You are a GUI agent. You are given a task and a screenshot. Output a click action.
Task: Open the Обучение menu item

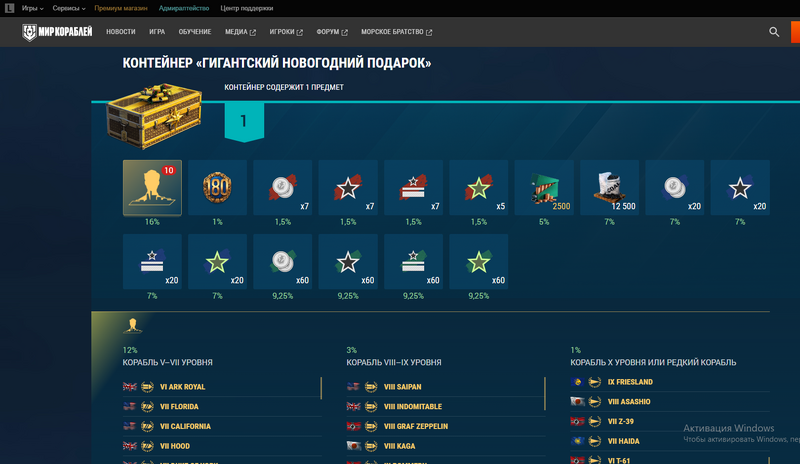[195, 32]
